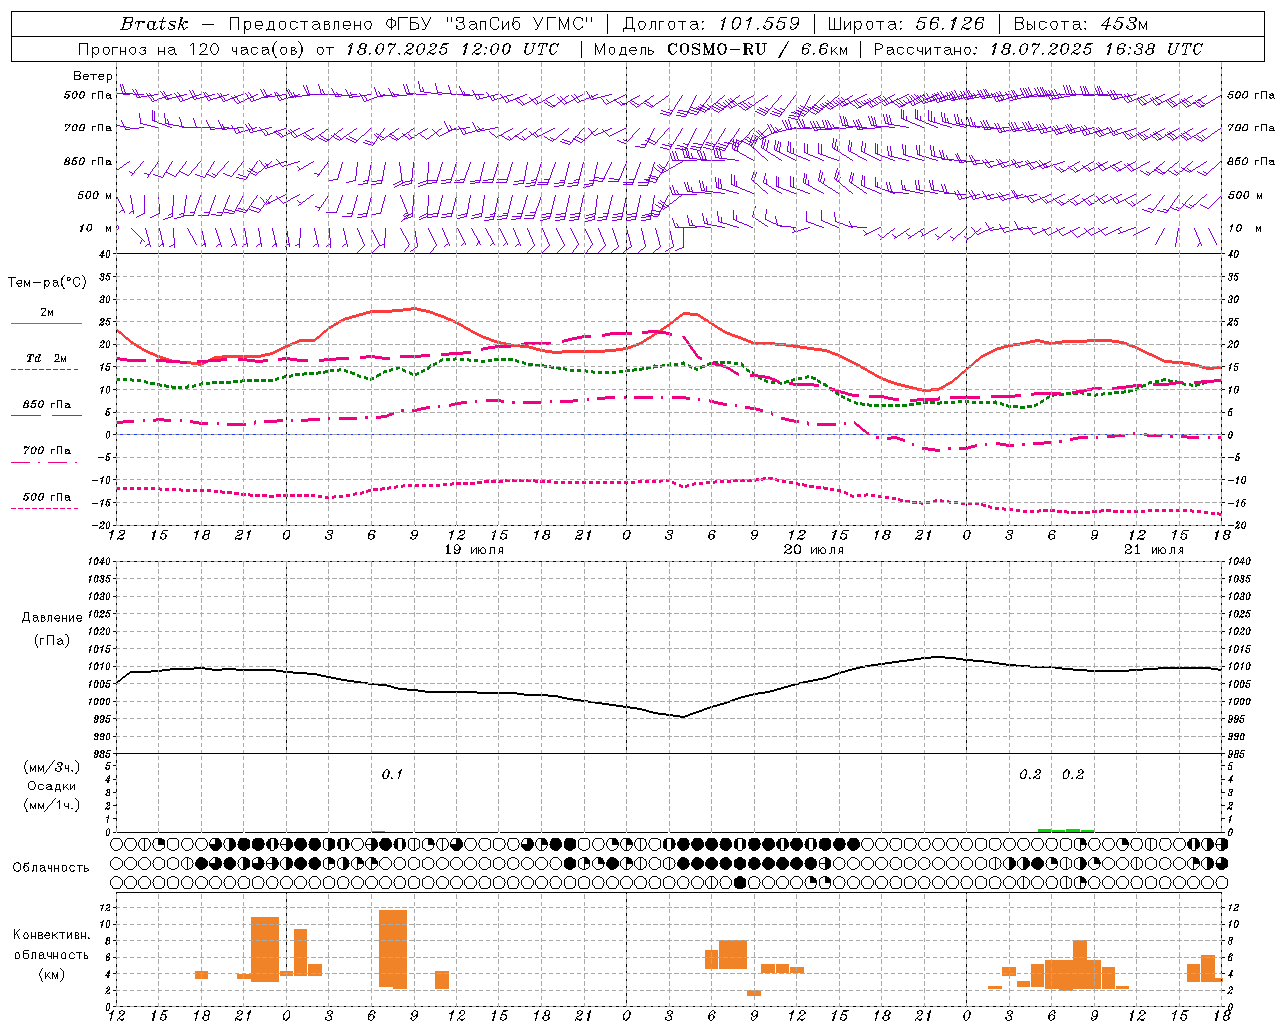The height and width of the screenshot is (1024, 1280).
Task: Click the Bratsk station name in header
Action: point(154,24)
